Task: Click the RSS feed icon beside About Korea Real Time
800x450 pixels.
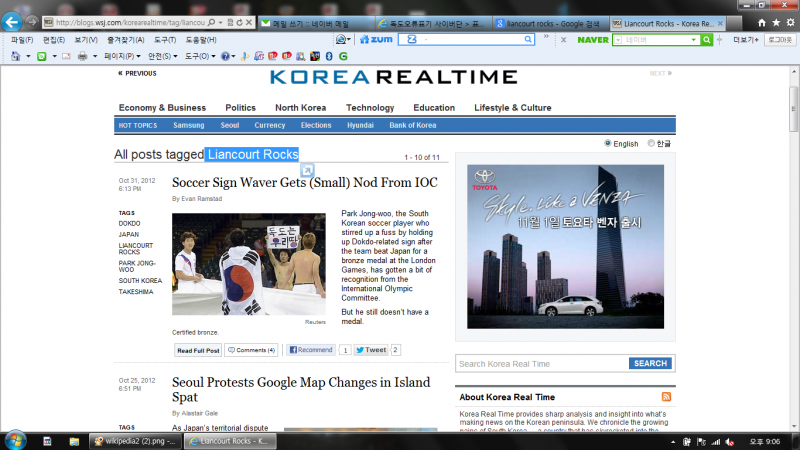Action: (x=666, y=397)
